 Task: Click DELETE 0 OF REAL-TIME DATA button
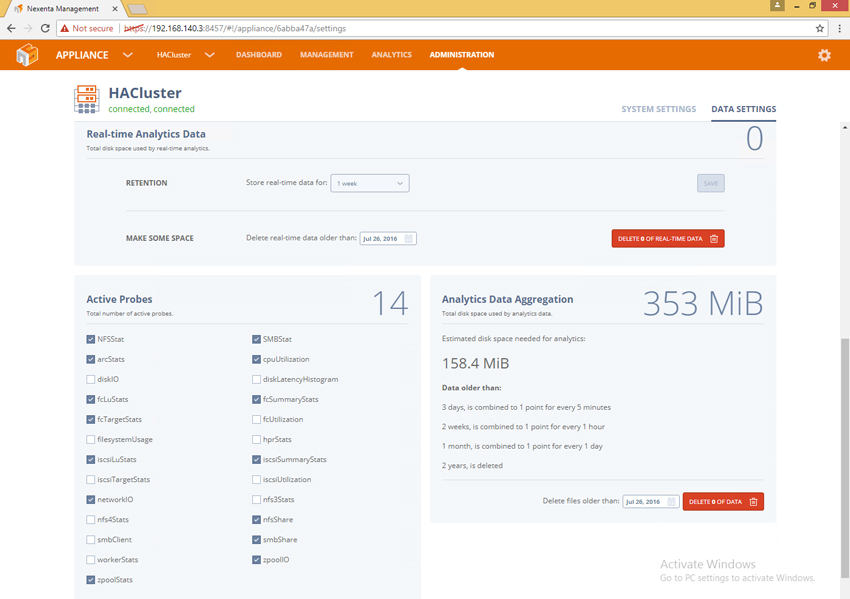coord(668,239)
